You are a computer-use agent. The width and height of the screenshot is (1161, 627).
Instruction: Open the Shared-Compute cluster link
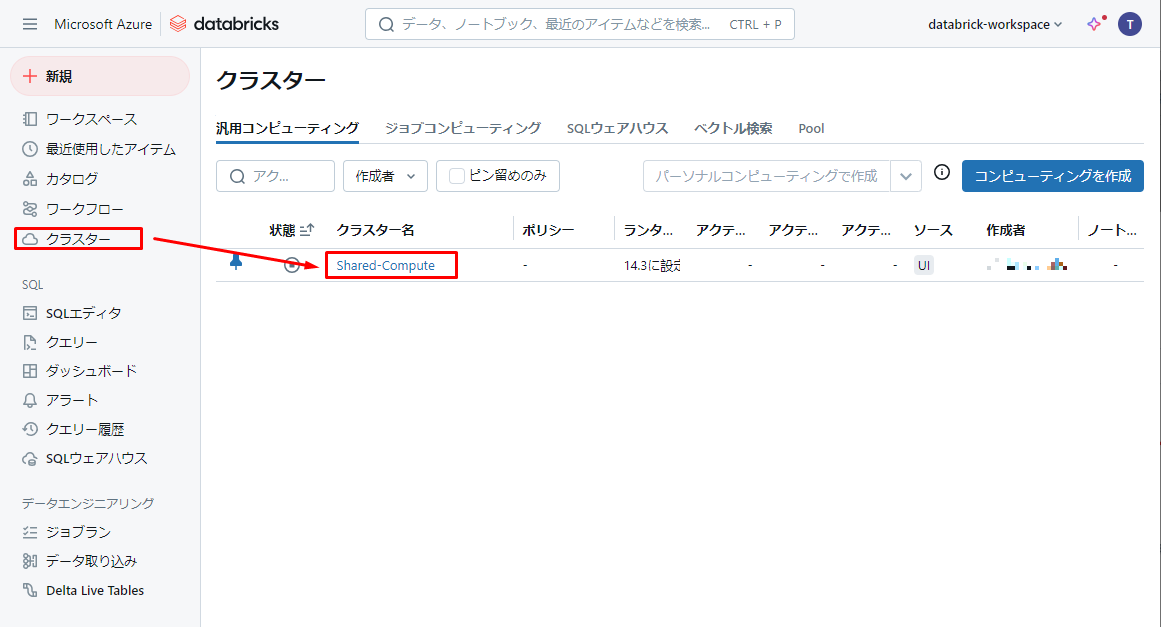(386, 265)
